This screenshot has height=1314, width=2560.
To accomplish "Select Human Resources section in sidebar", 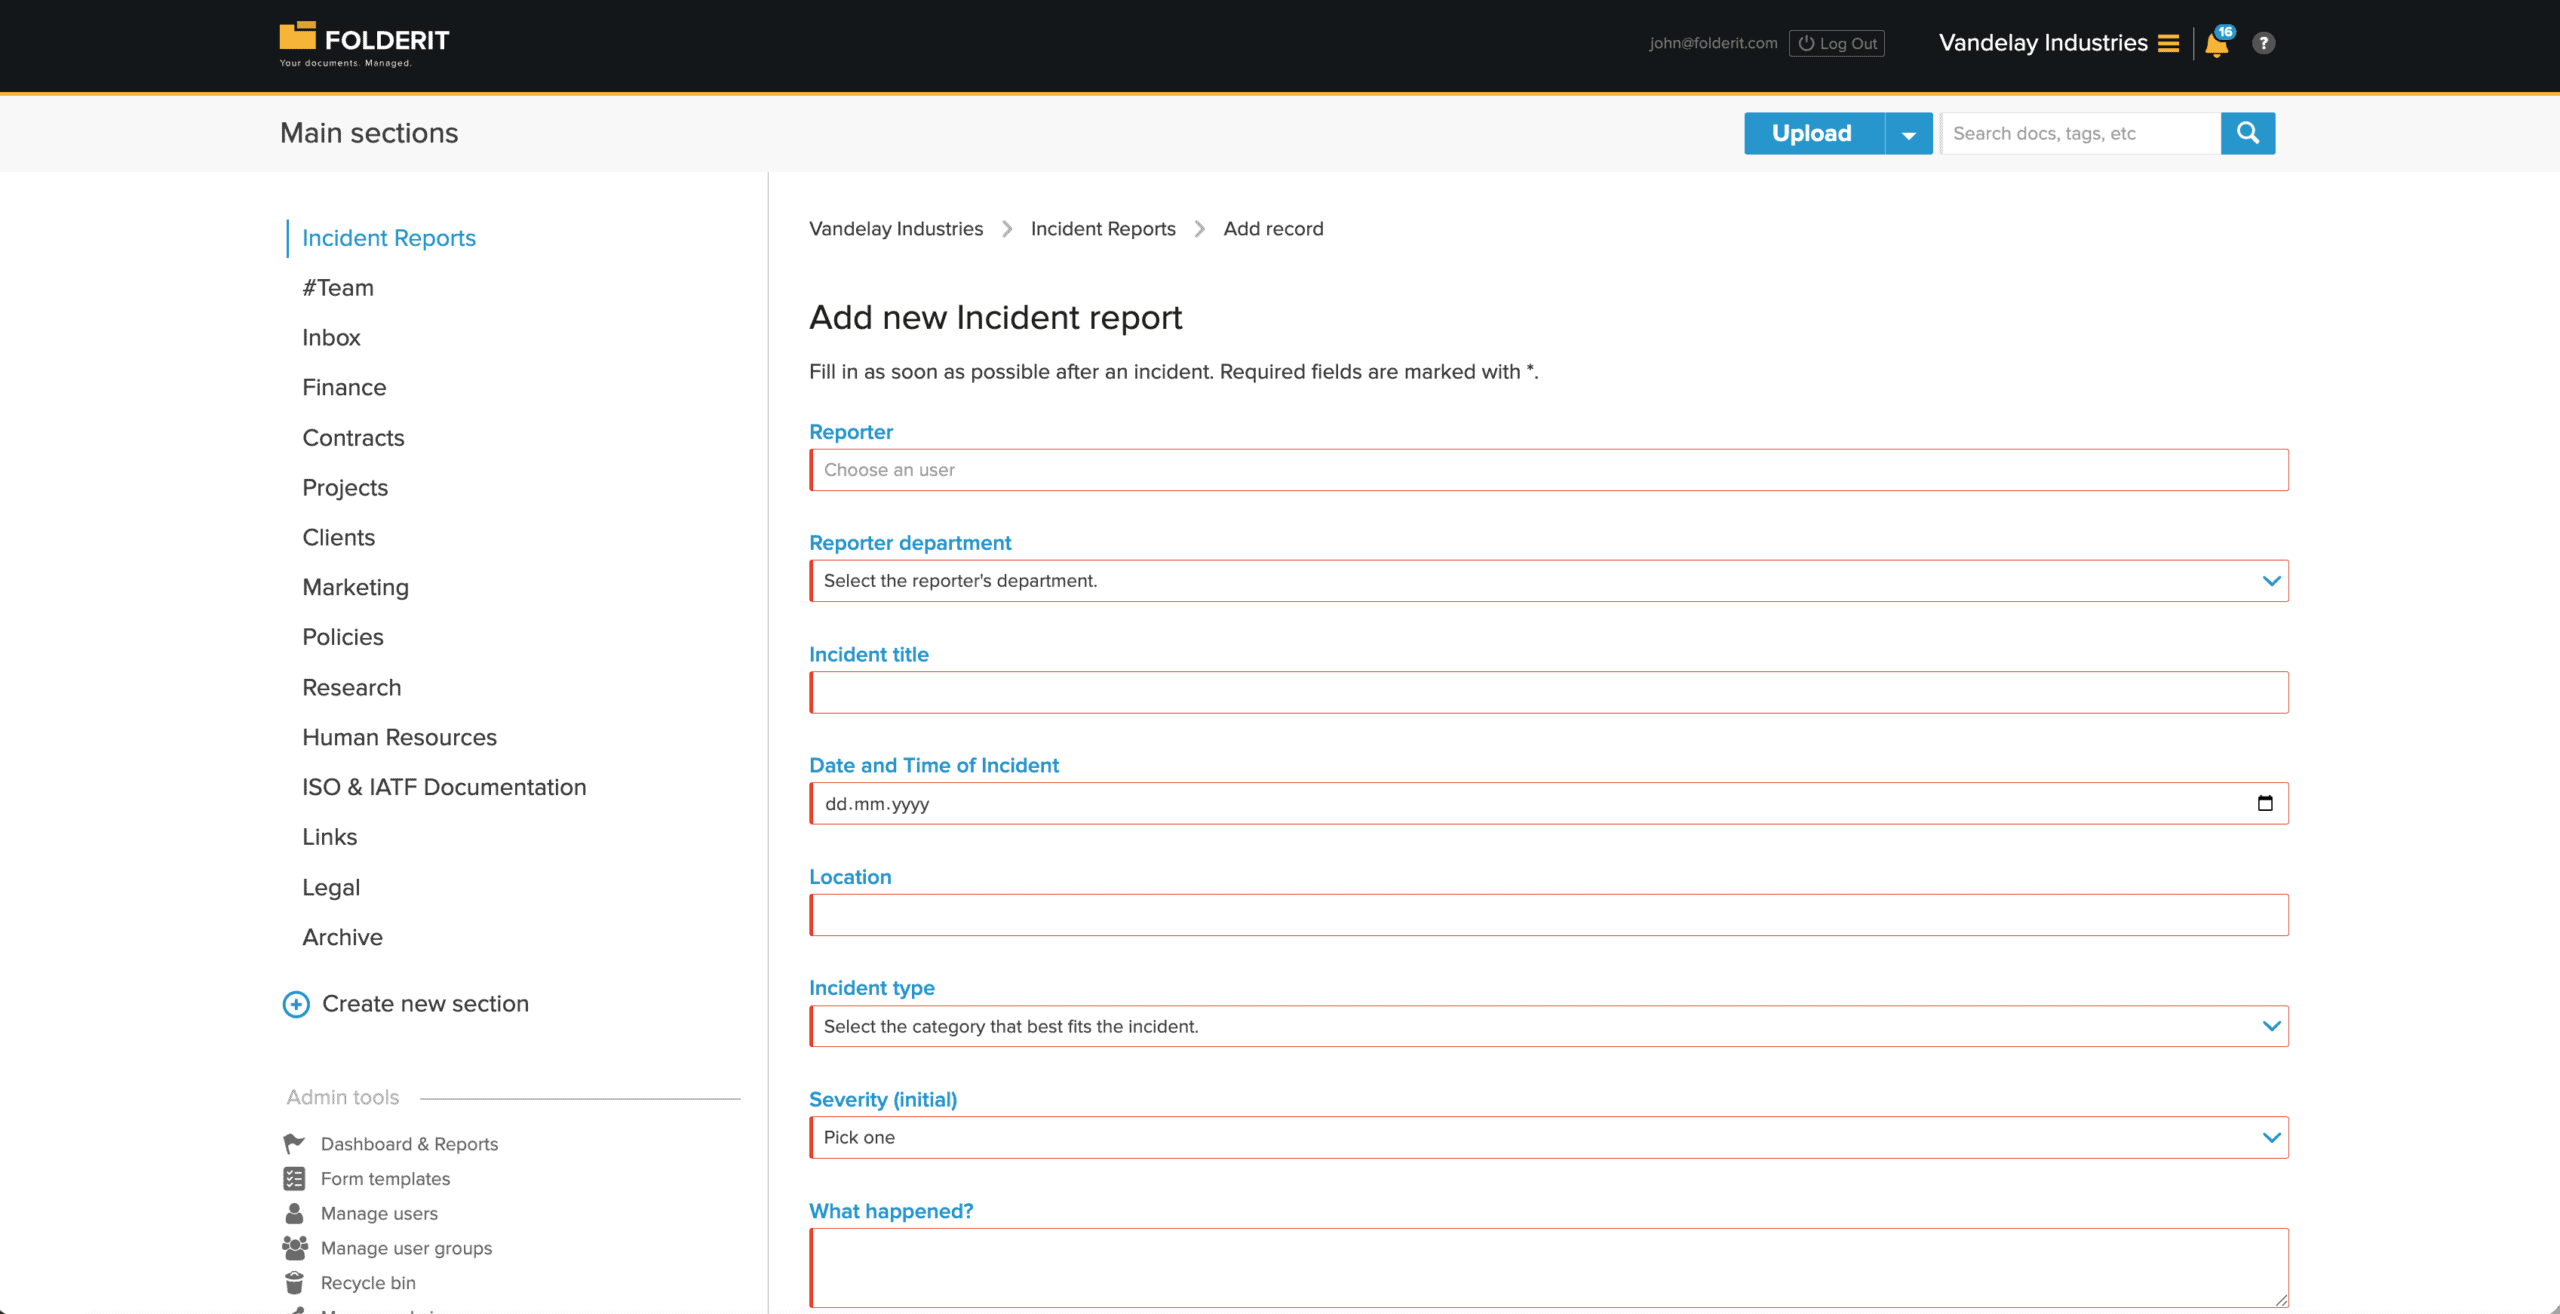I will (399, 737).
